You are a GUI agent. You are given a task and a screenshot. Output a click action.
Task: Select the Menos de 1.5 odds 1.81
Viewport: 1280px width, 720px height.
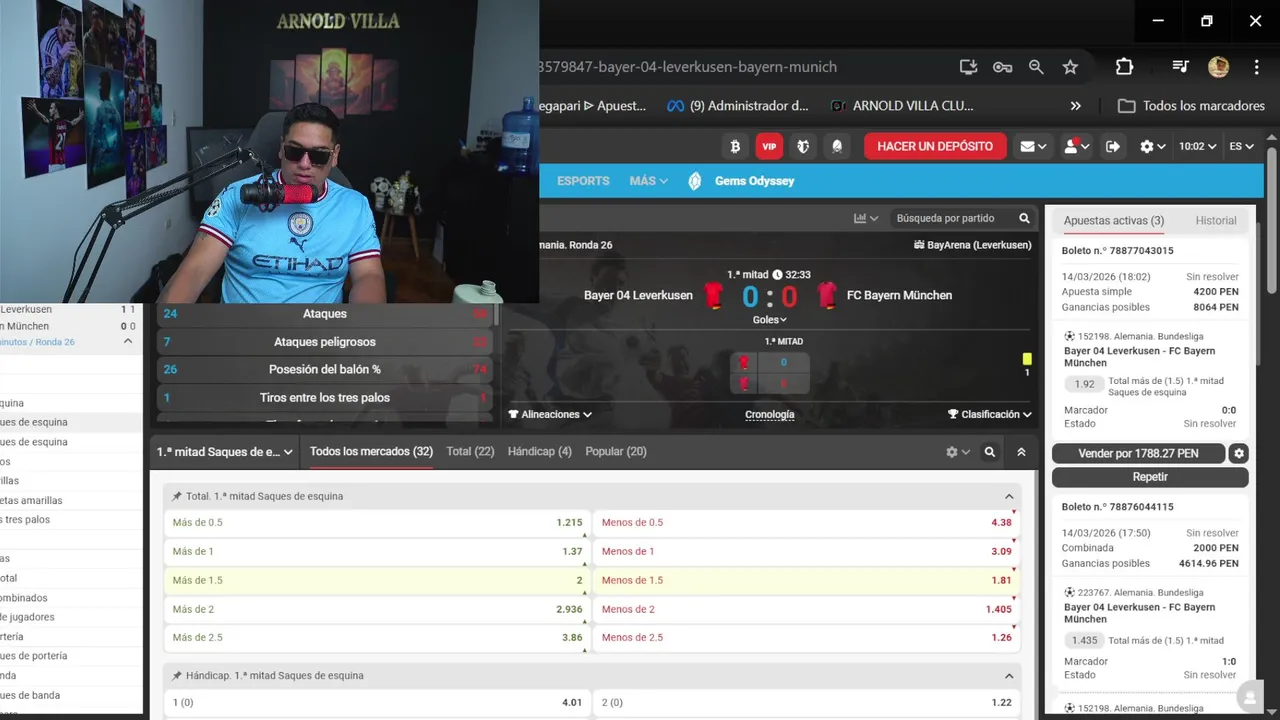[807, 580]
